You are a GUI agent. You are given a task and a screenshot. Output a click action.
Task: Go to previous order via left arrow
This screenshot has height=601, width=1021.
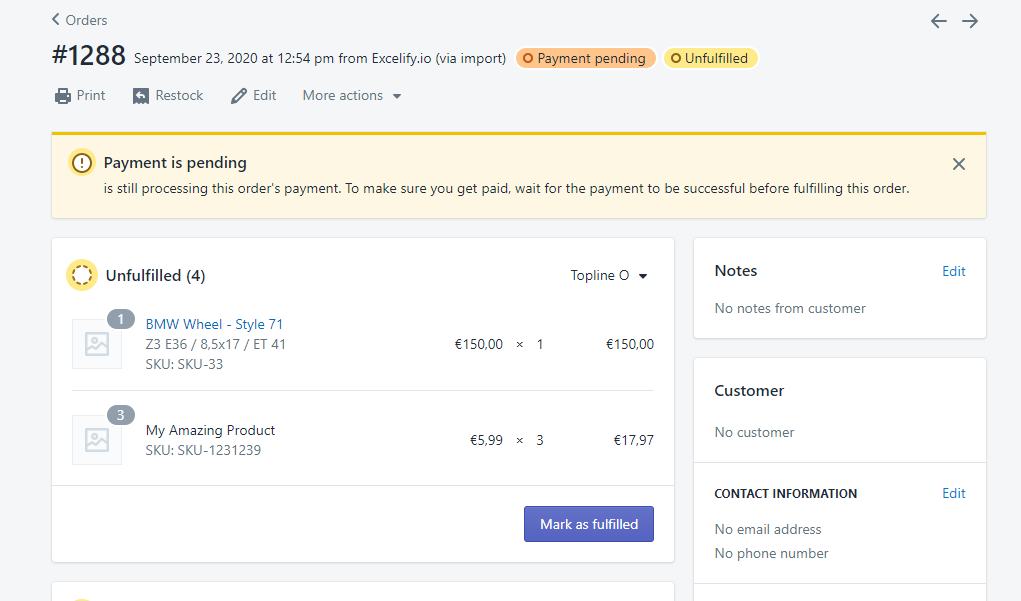pyautogui.click(x=938, y=20)
